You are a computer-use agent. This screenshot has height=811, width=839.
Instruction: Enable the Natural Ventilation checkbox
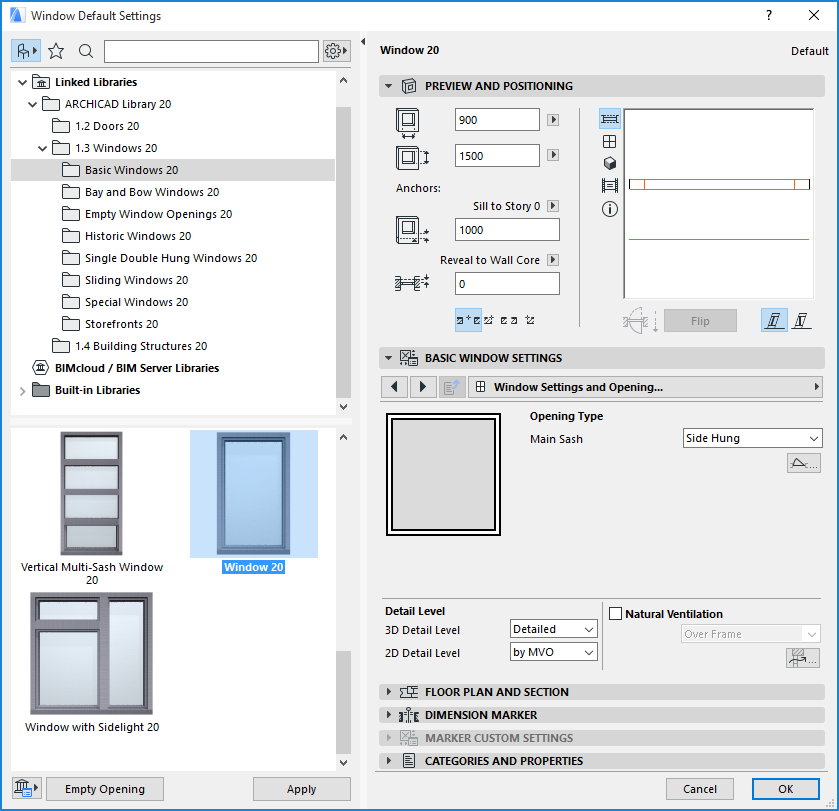pos(616,613)
